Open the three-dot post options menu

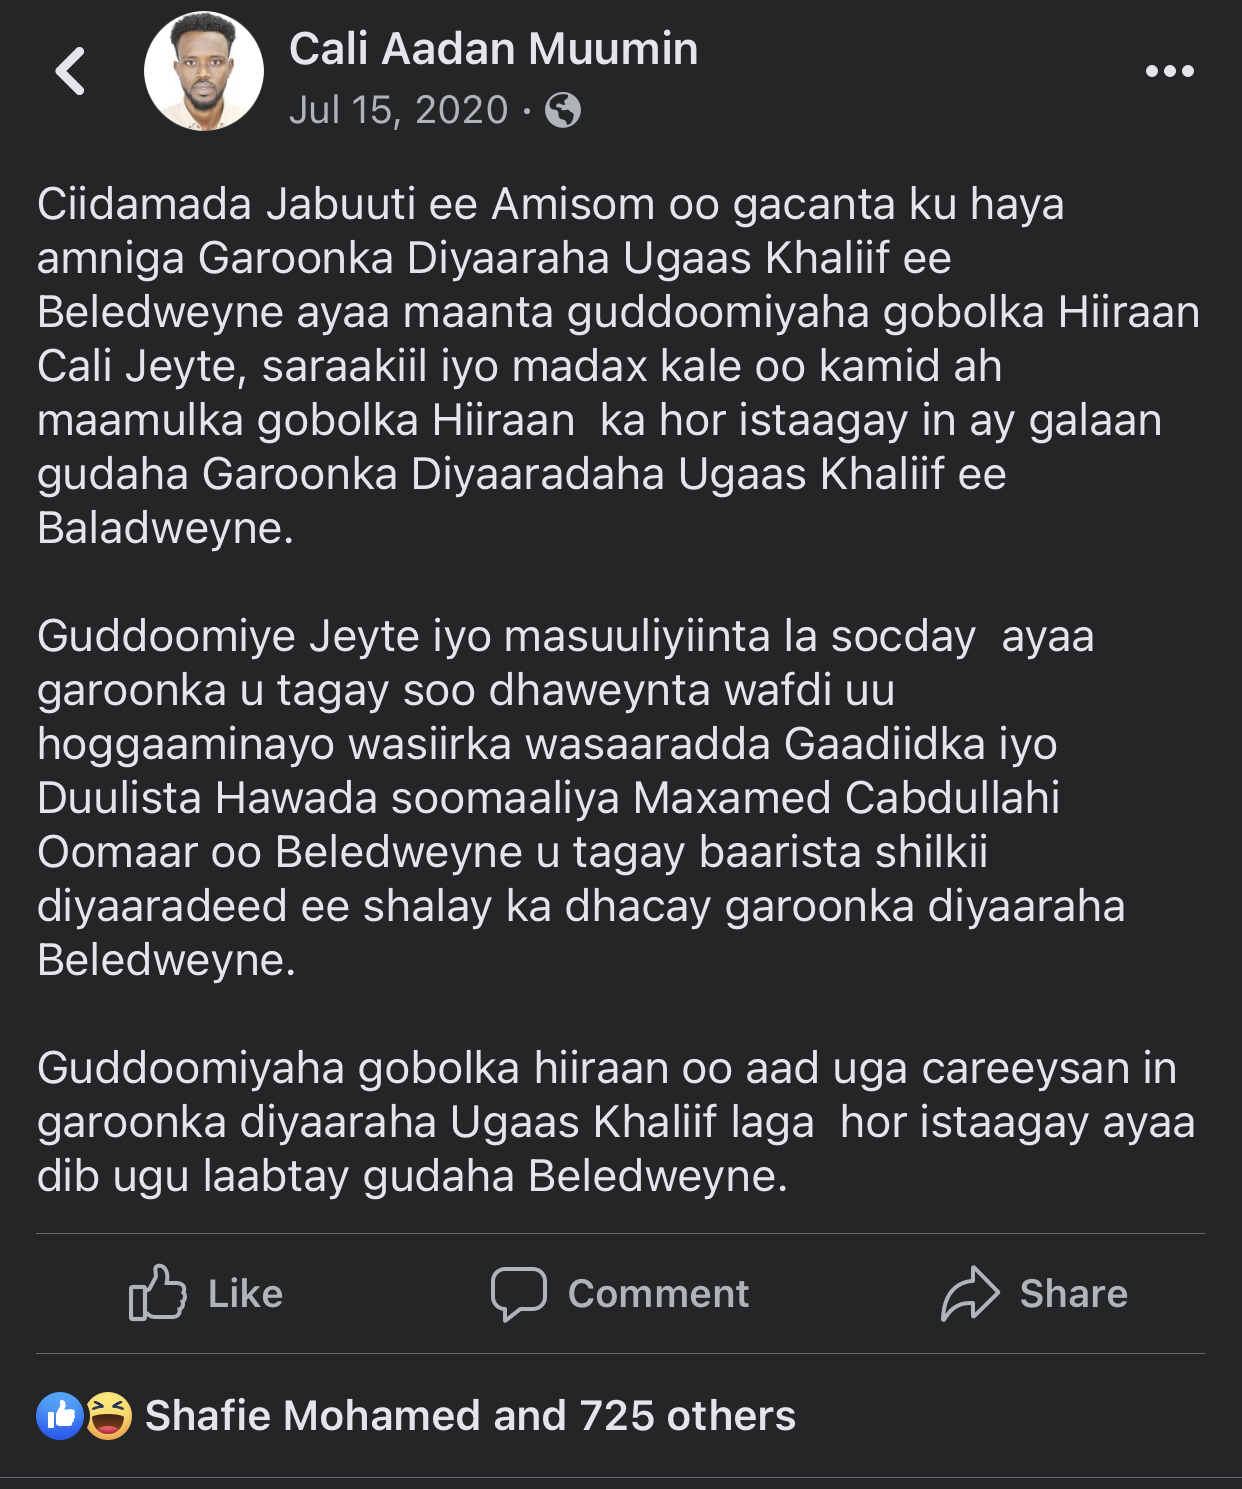tap(1169, 71)
